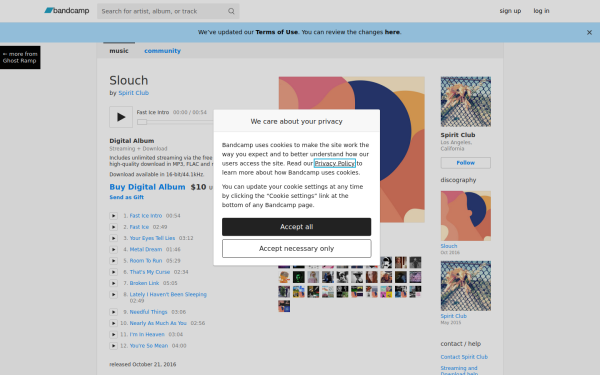
Task: Open the Room To Run track link
Action: (x=146, y=261)
